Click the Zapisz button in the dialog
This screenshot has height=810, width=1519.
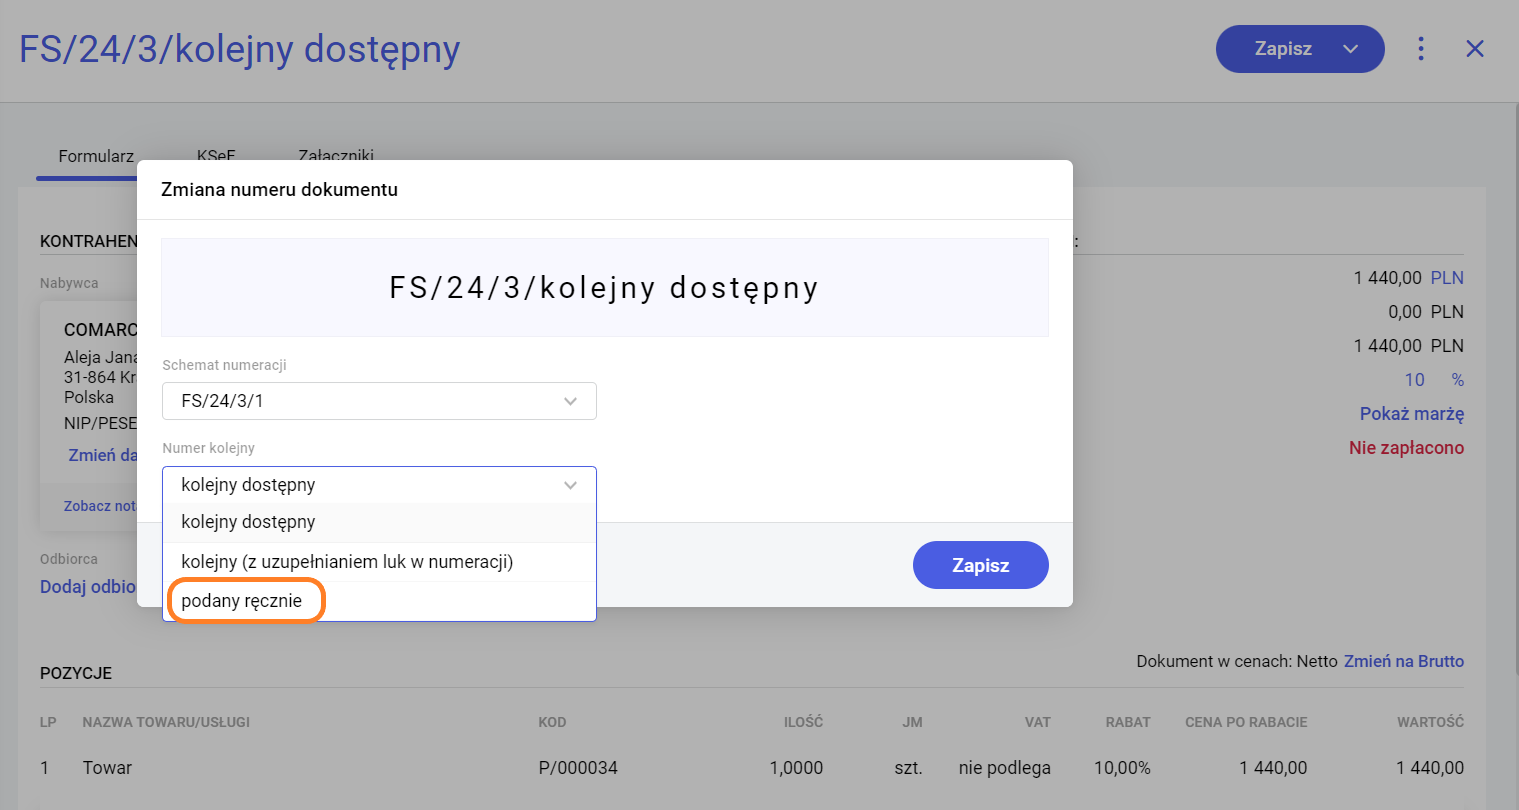[x=980, y=565]
